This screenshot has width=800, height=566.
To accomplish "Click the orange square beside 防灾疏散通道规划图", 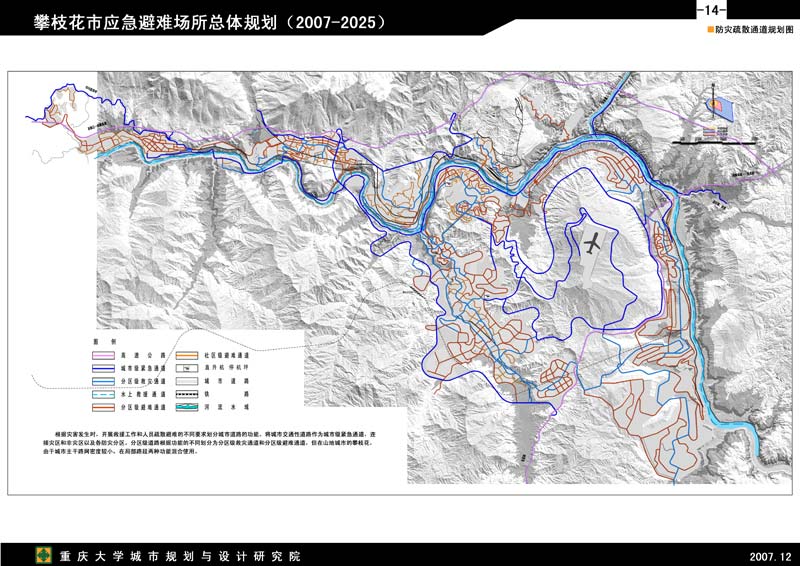I will point(711,31).
